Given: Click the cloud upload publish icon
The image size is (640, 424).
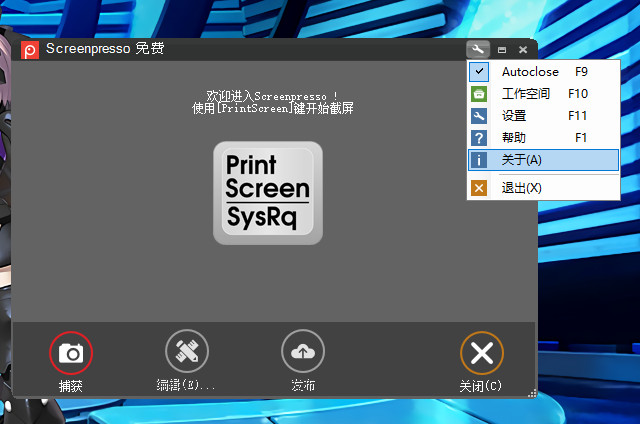Looking at the screenshot, I should [303, 351].
